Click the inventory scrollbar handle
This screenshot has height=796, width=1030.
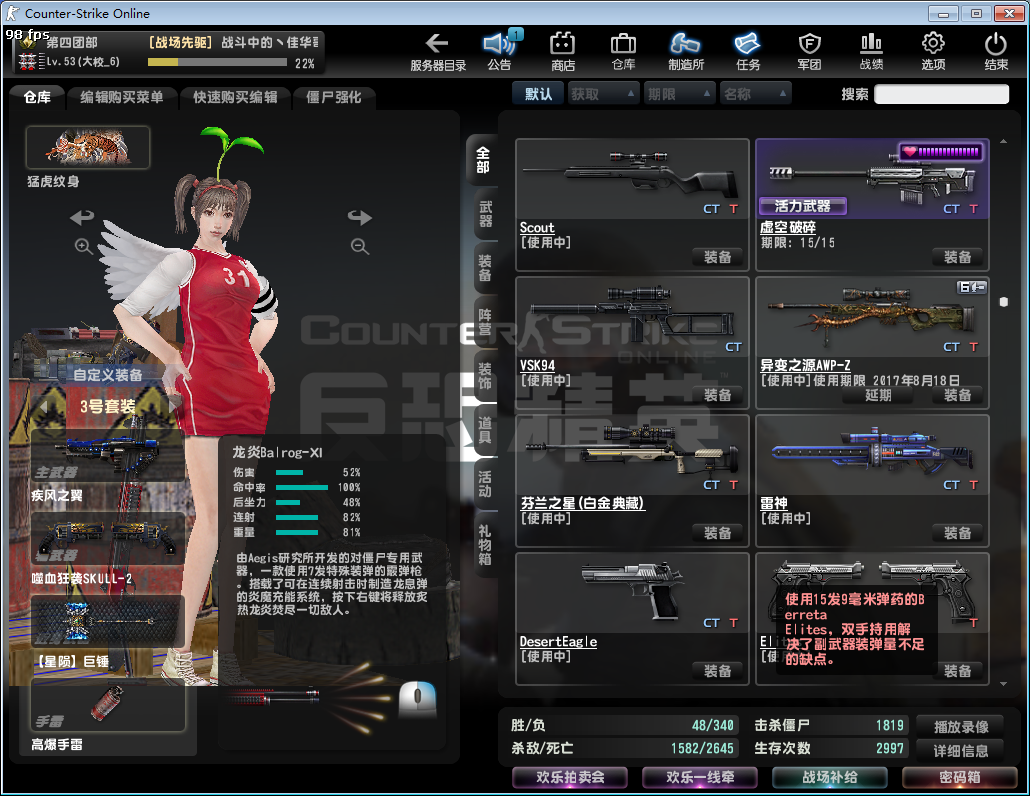(x=1003, y=301)
